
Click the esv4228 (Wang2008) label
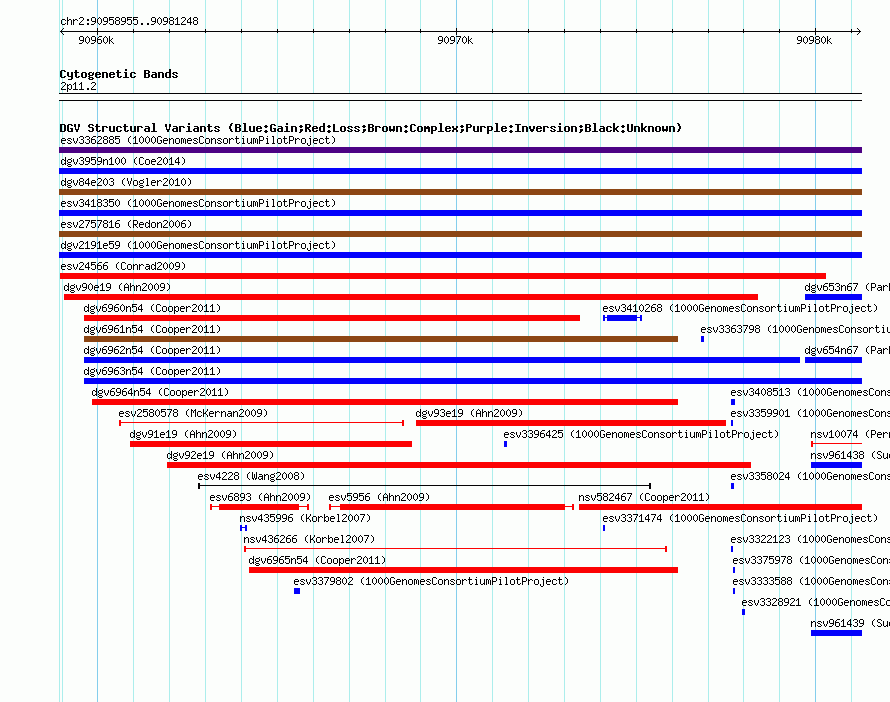[x=251, y=476]
